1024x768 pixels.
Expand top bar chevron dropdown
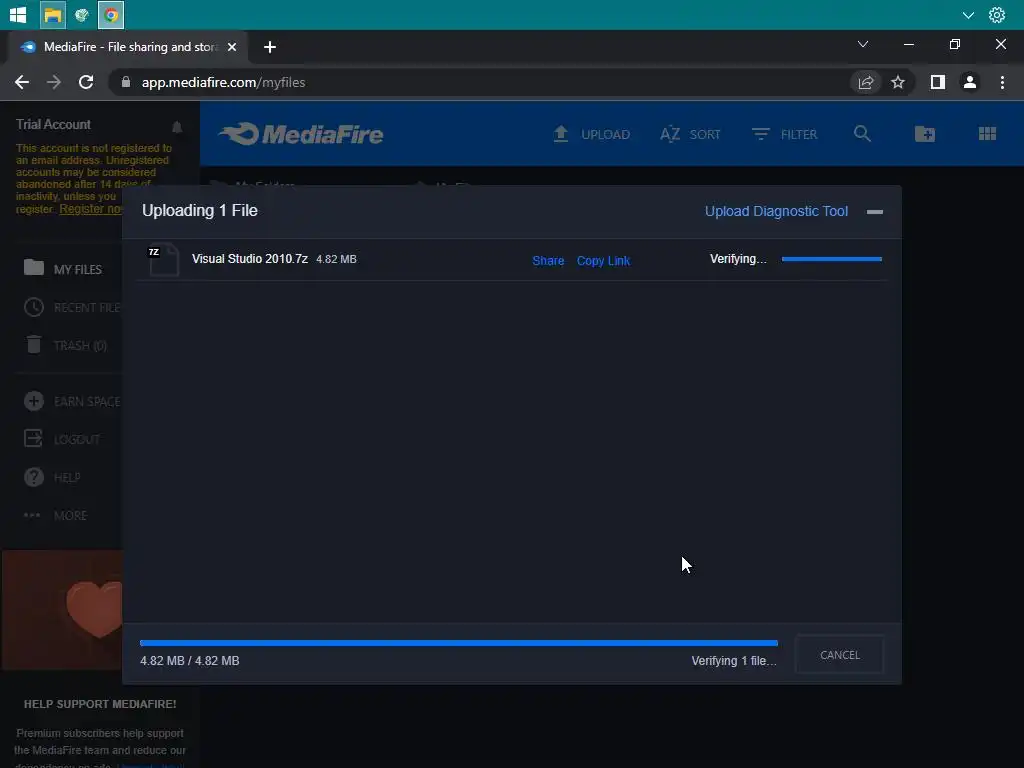[x=968, y=14]
